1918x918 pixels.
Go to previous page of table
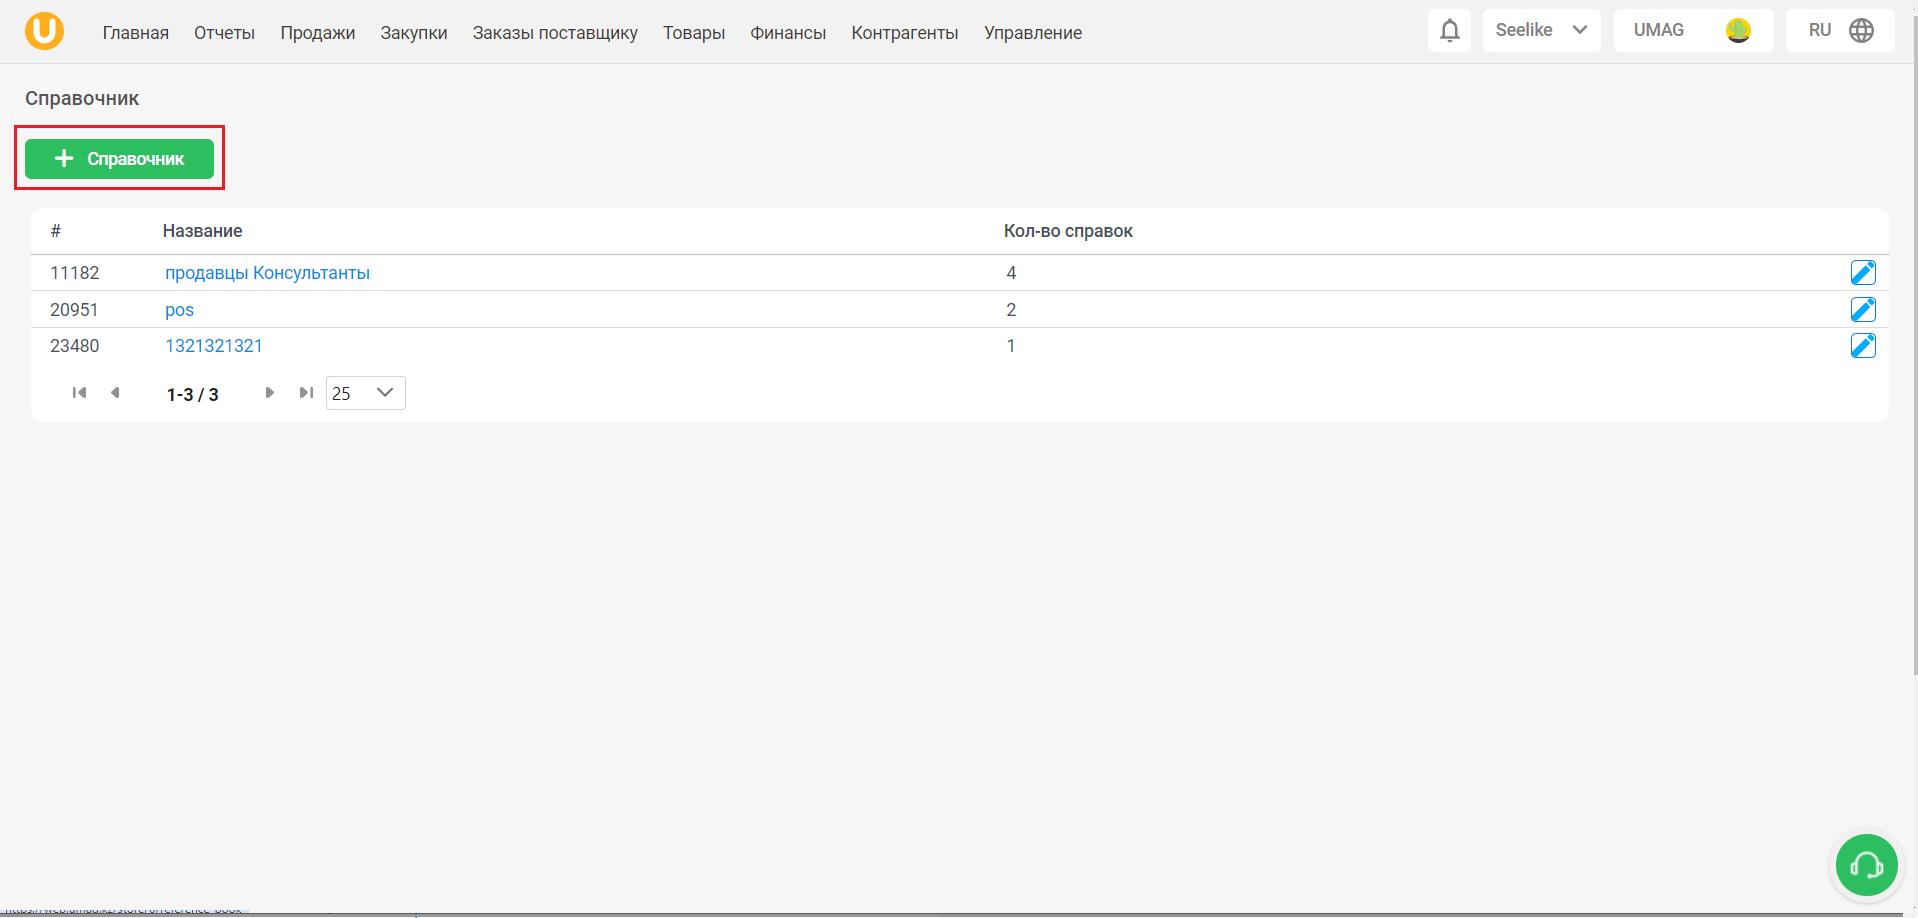point(115,393)
